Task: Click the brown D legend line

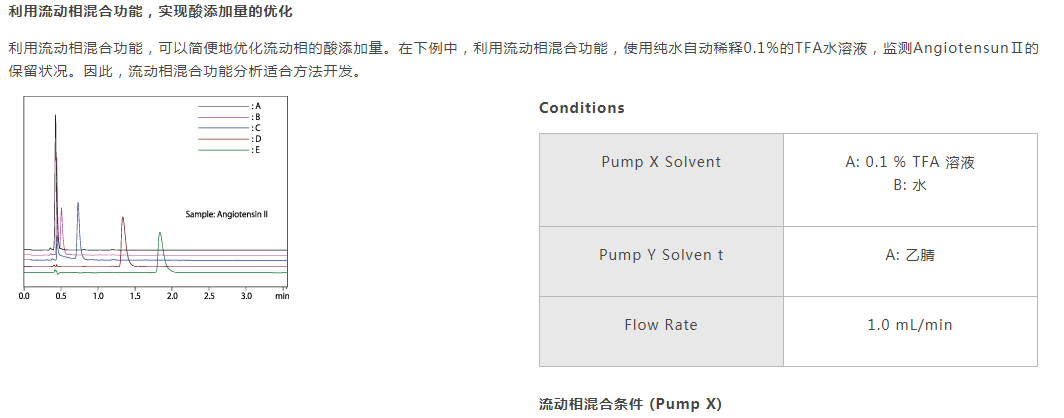Action: click(x=223, y=139)
